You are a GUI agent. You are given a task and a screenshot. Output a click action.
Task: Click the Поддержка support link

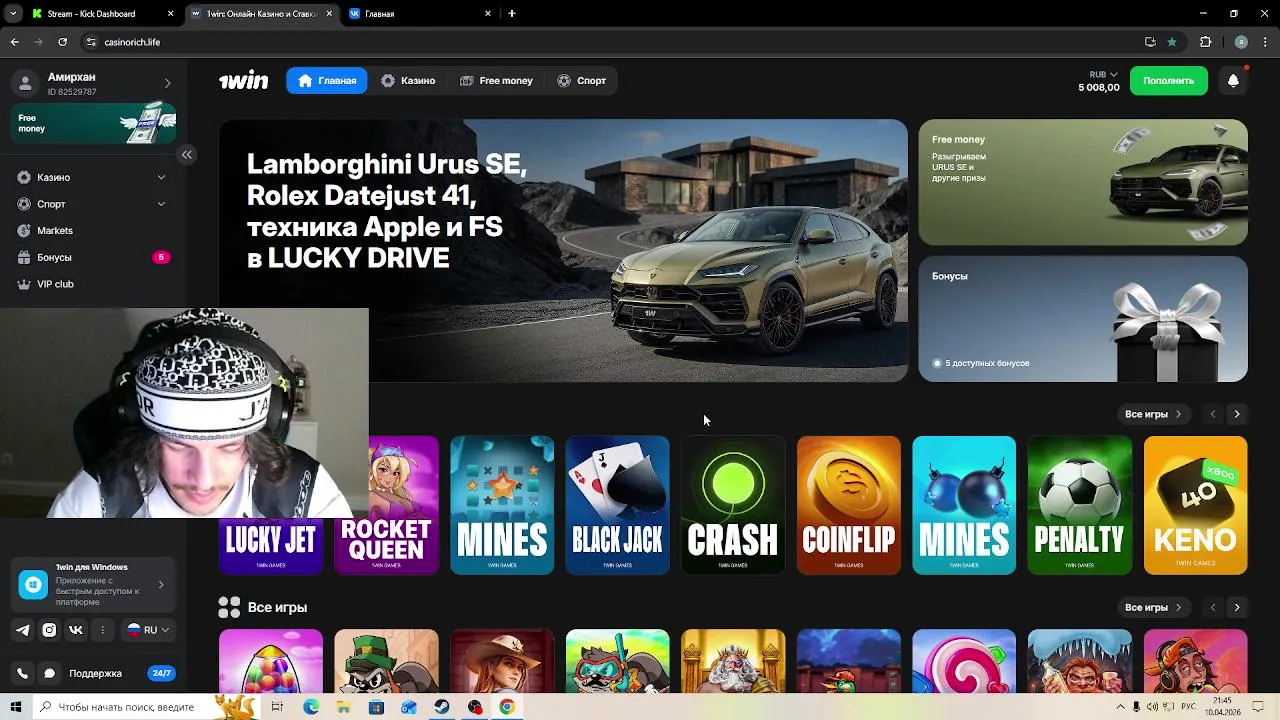click(95, 674)
